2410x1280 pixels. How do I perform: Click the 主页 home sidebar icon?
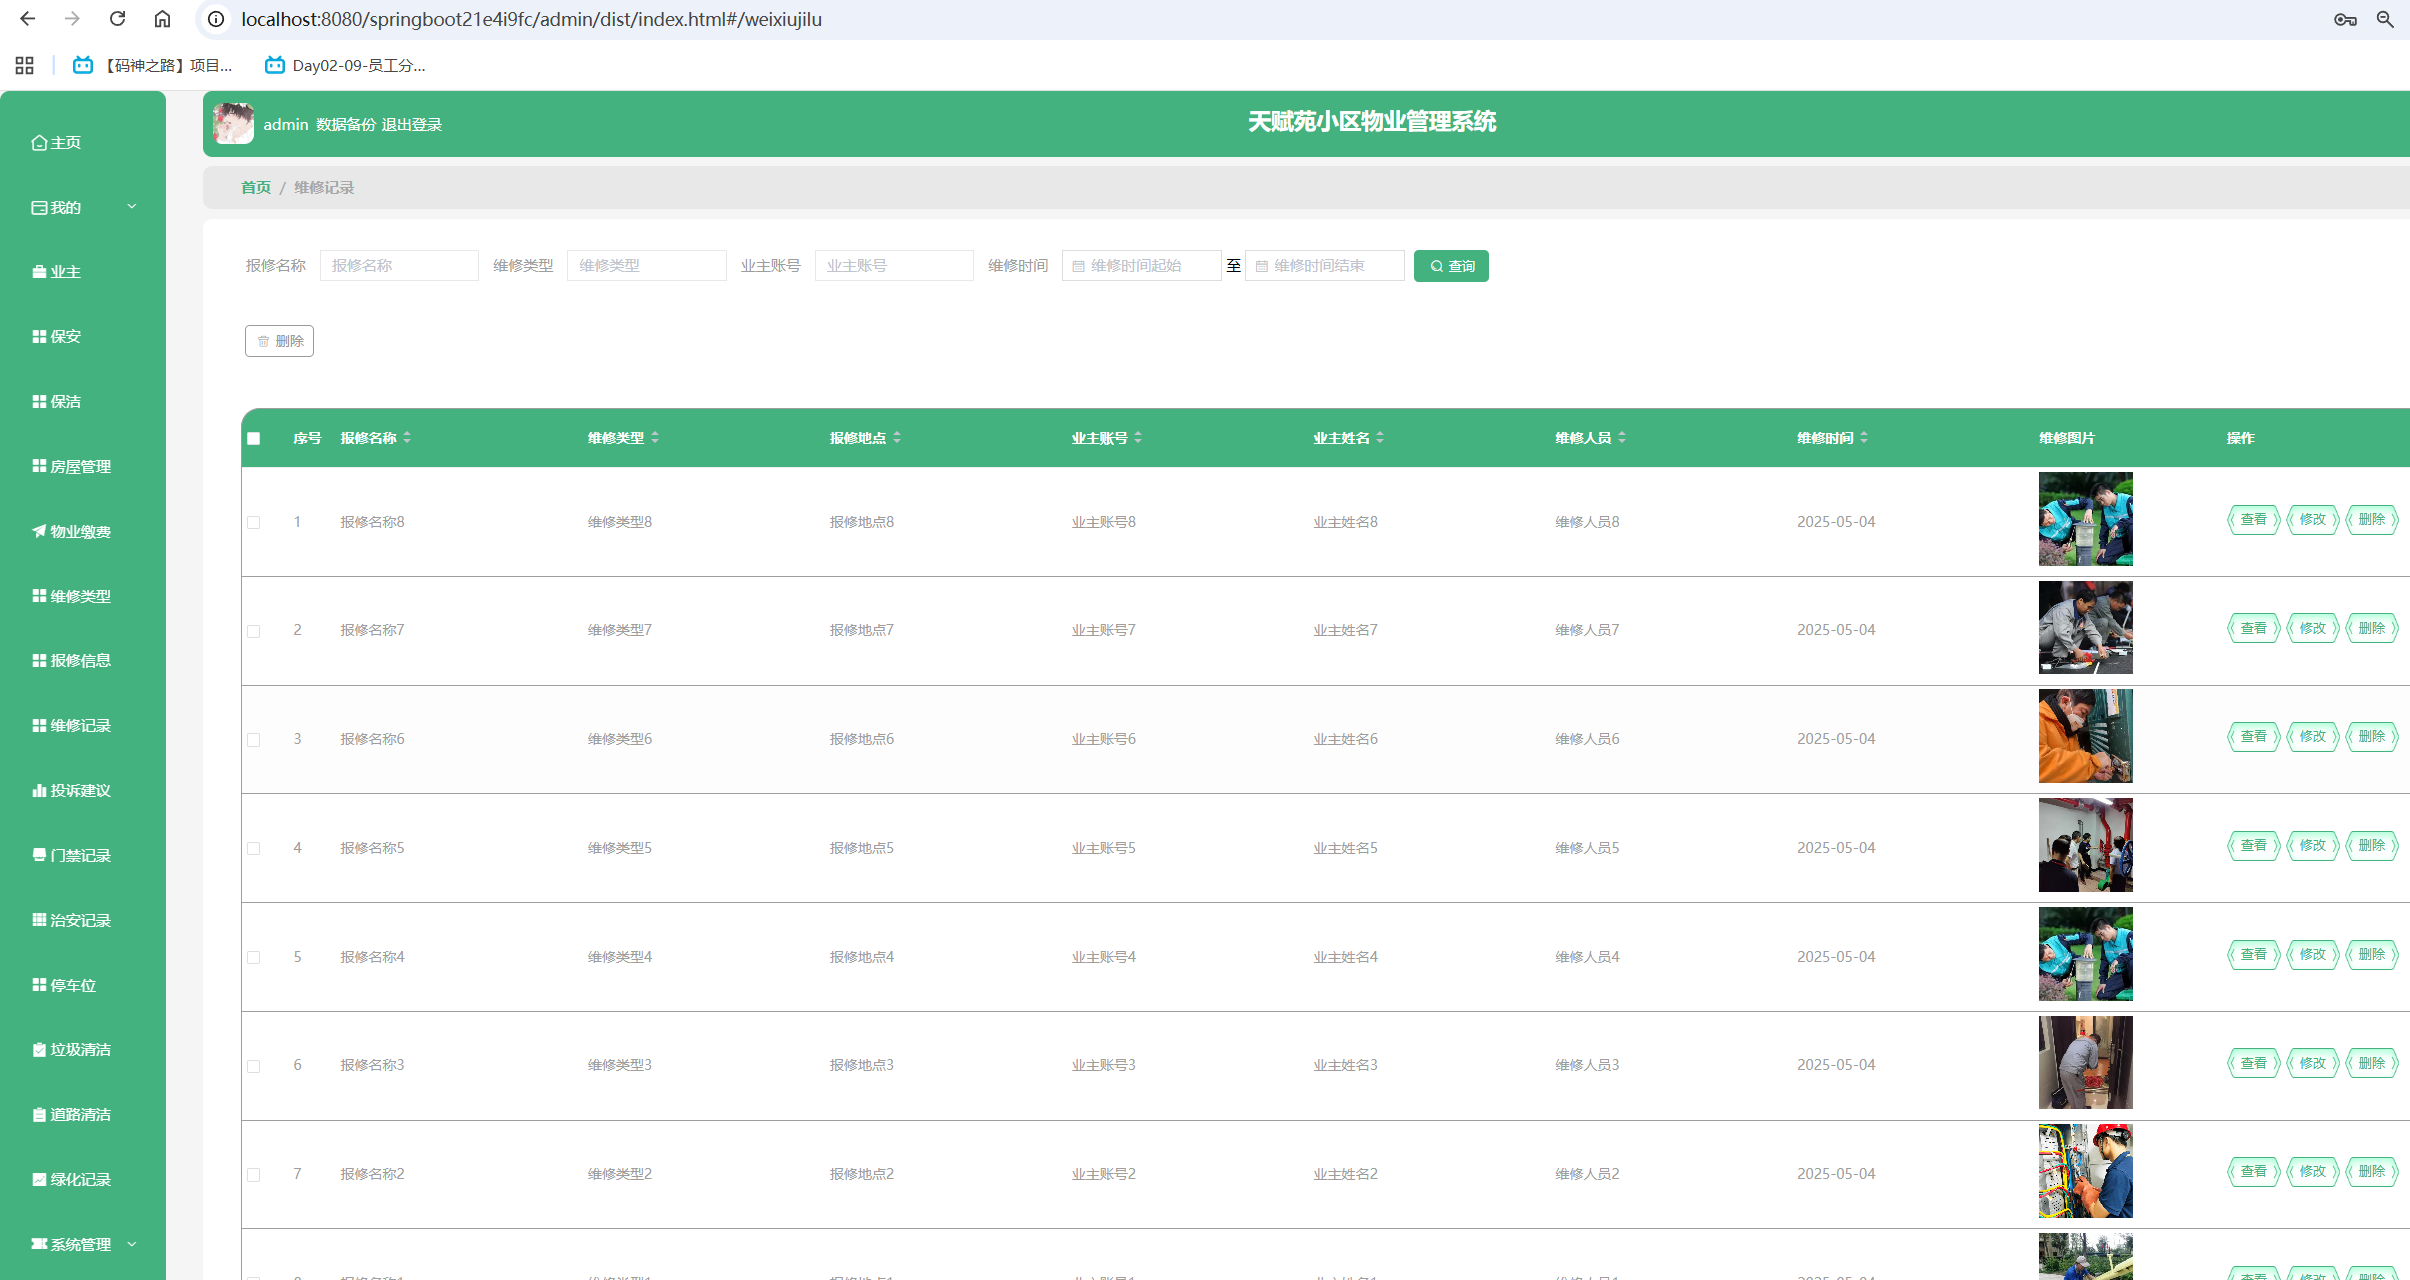click(x=39, y=143)
